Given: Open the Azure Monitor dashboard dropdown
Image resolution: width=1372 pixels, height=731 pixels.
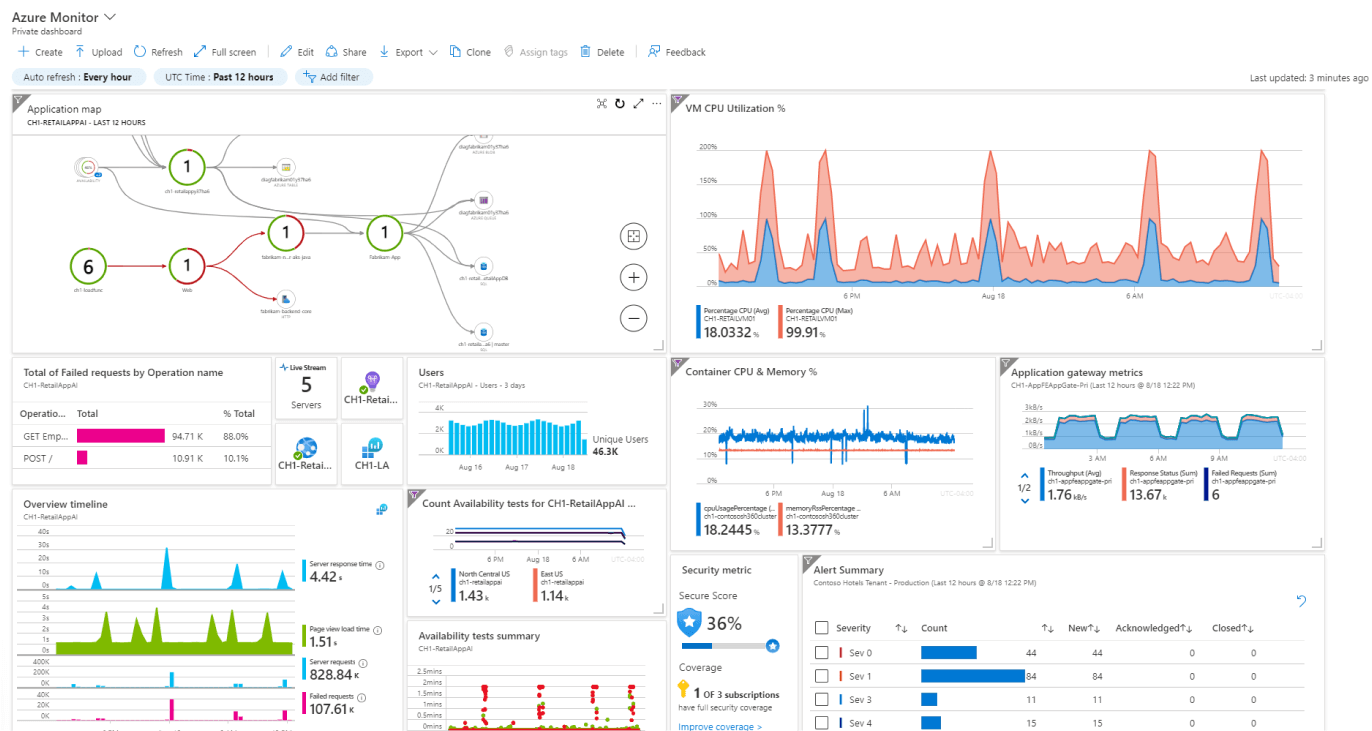Looking at the screenshot, I should tap(110, 16).
